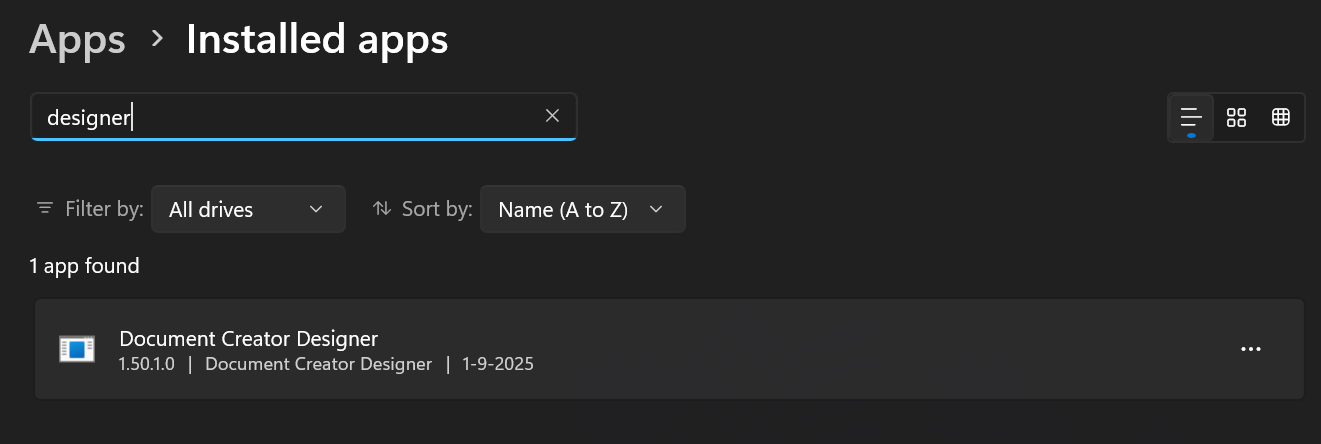Viewport: 1321px width, 444px height.
Task: Select the Document Creator Designer app title
Action: pos(248,338)
